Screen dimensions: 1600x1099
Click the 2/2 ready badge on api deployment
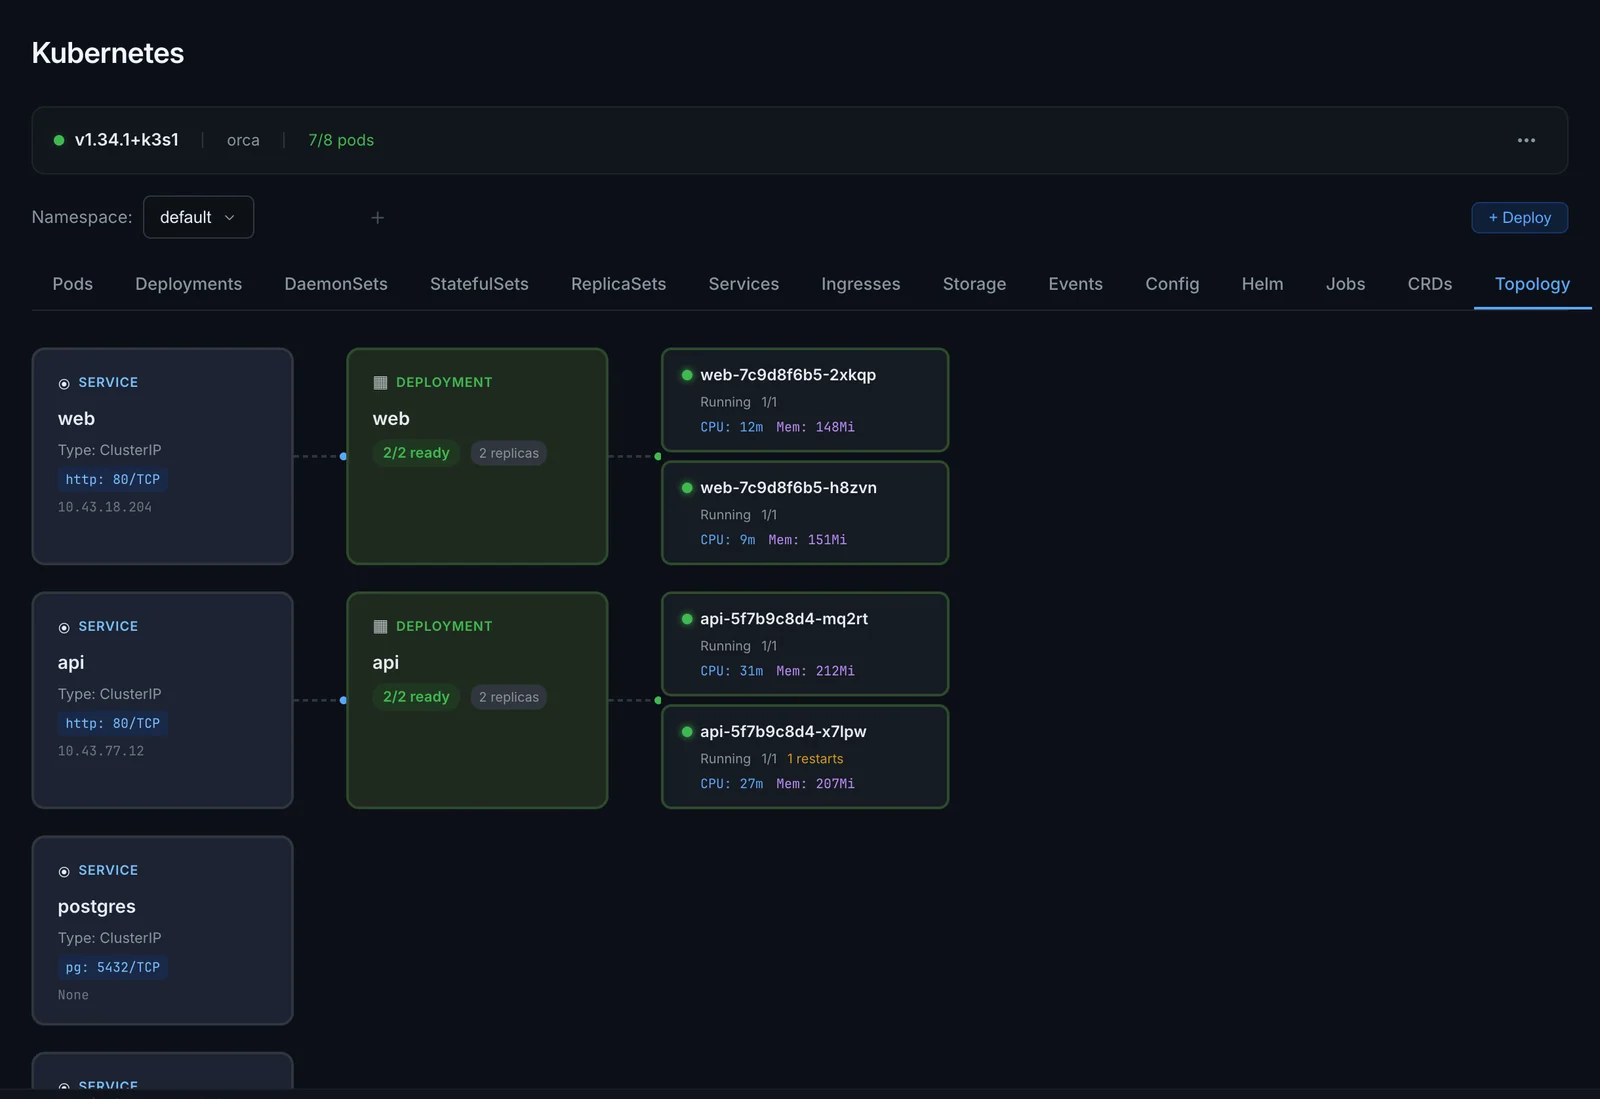tap(416, 697)
